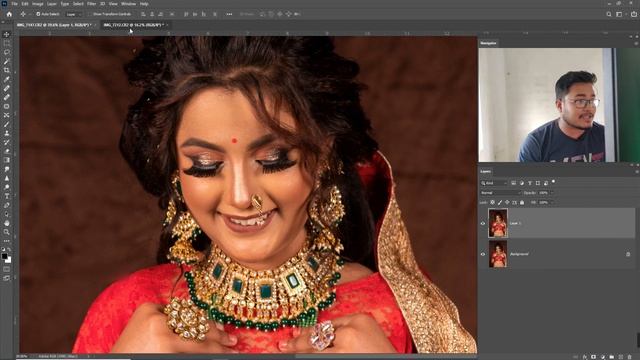Toggle Quick Mask mode
This screenshot has height=360, width=640.
click(x=7, y=269)
